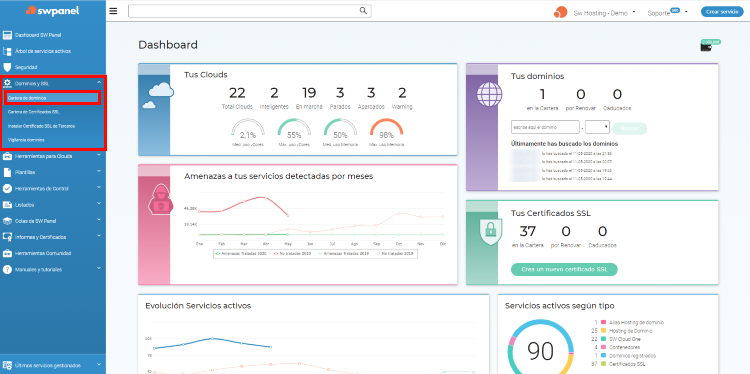The height and width of the screenshot is (374, 750).
Task: Click the Dominios registrados blue legend swatch
Action: [x=604, y=356]
